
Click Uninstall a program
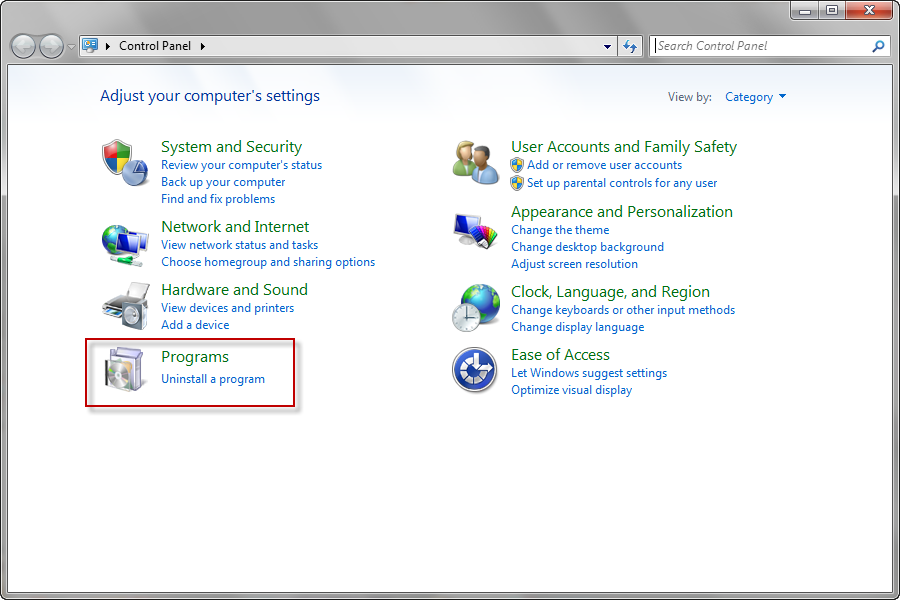coord(213,379)
